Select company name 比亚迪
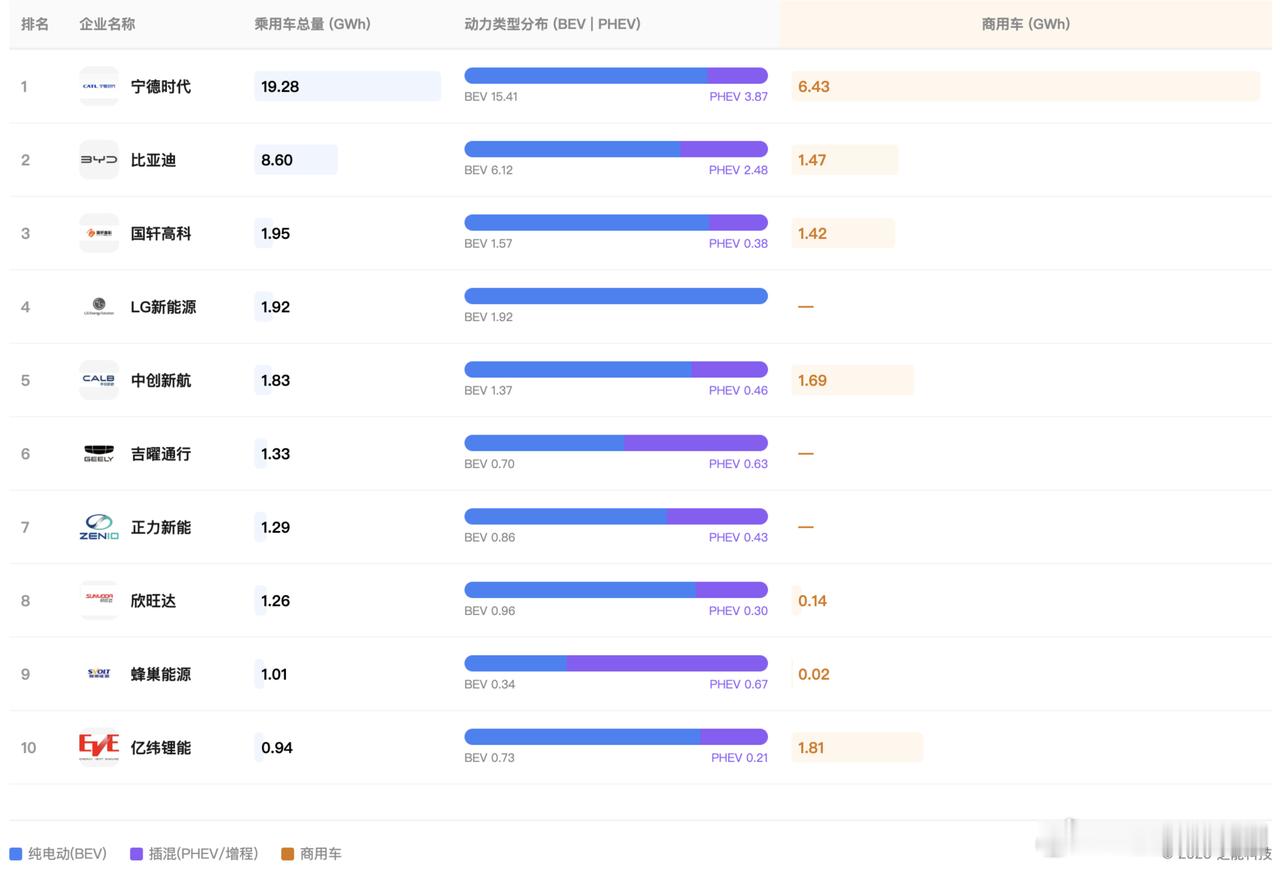 coord(154,160)
